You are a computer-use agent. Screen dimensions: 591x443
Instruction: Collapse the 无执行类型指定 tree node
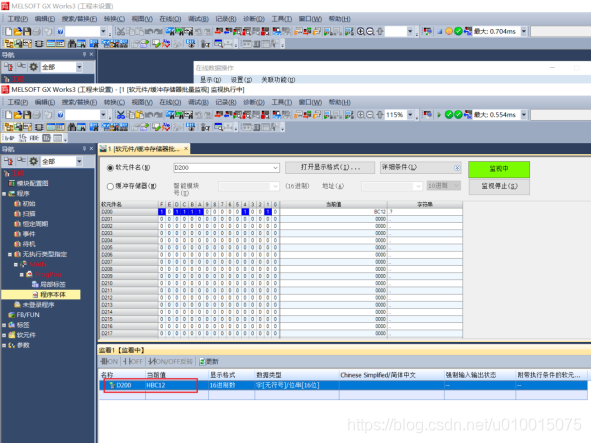[10, 254]
